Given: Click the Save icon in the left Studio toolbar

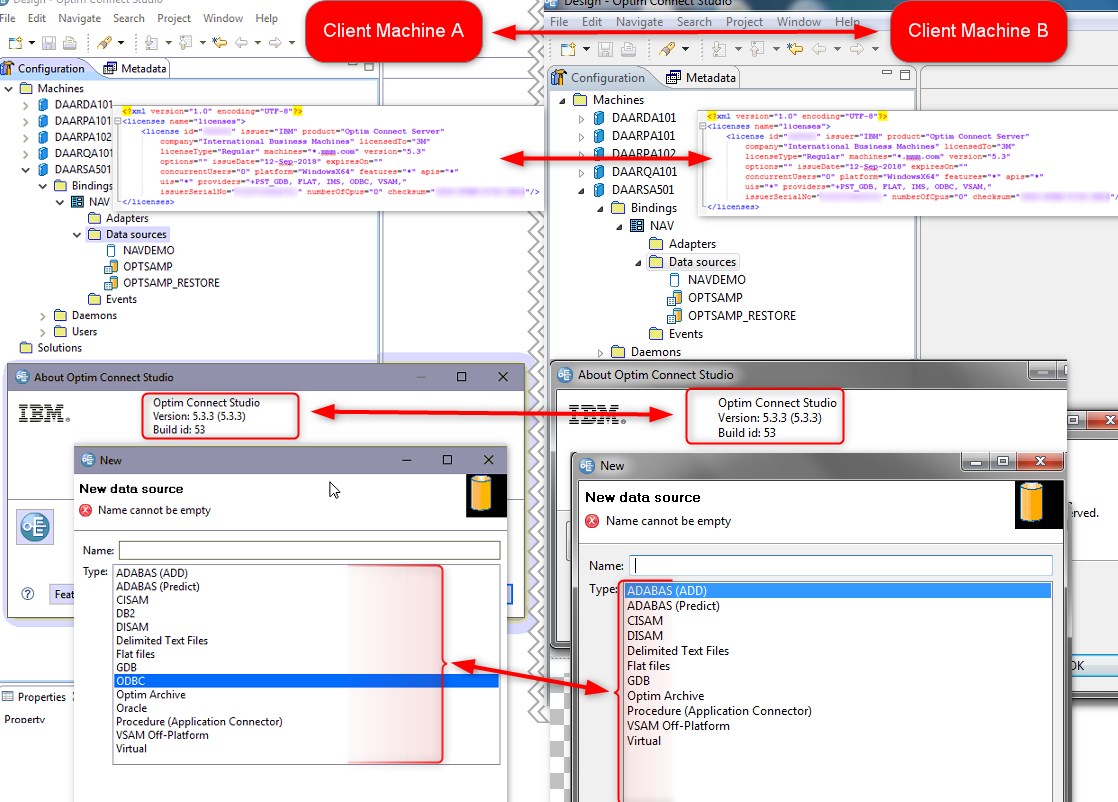Looking at the screenshot, I should pyautogui.click(x=48, y=43).
